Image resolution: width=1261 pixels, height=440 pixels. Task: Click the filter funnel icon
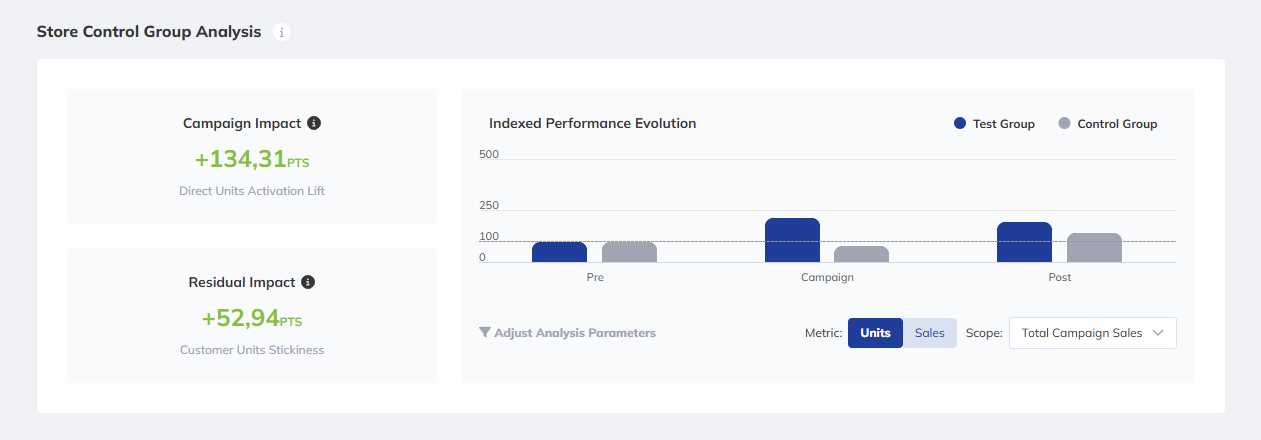[x=484, y=333]
